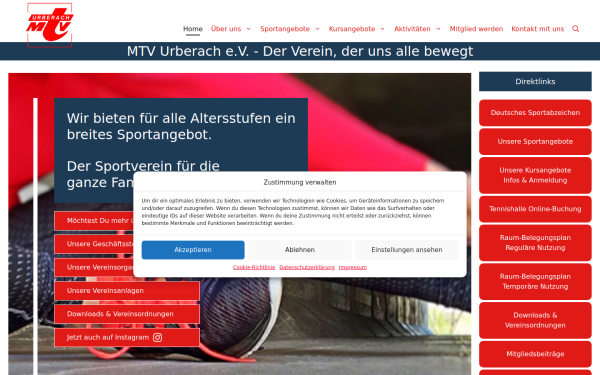600x375 pixels.
Task: Open the Mitglied werden page
Action: [x=476, y=29]
